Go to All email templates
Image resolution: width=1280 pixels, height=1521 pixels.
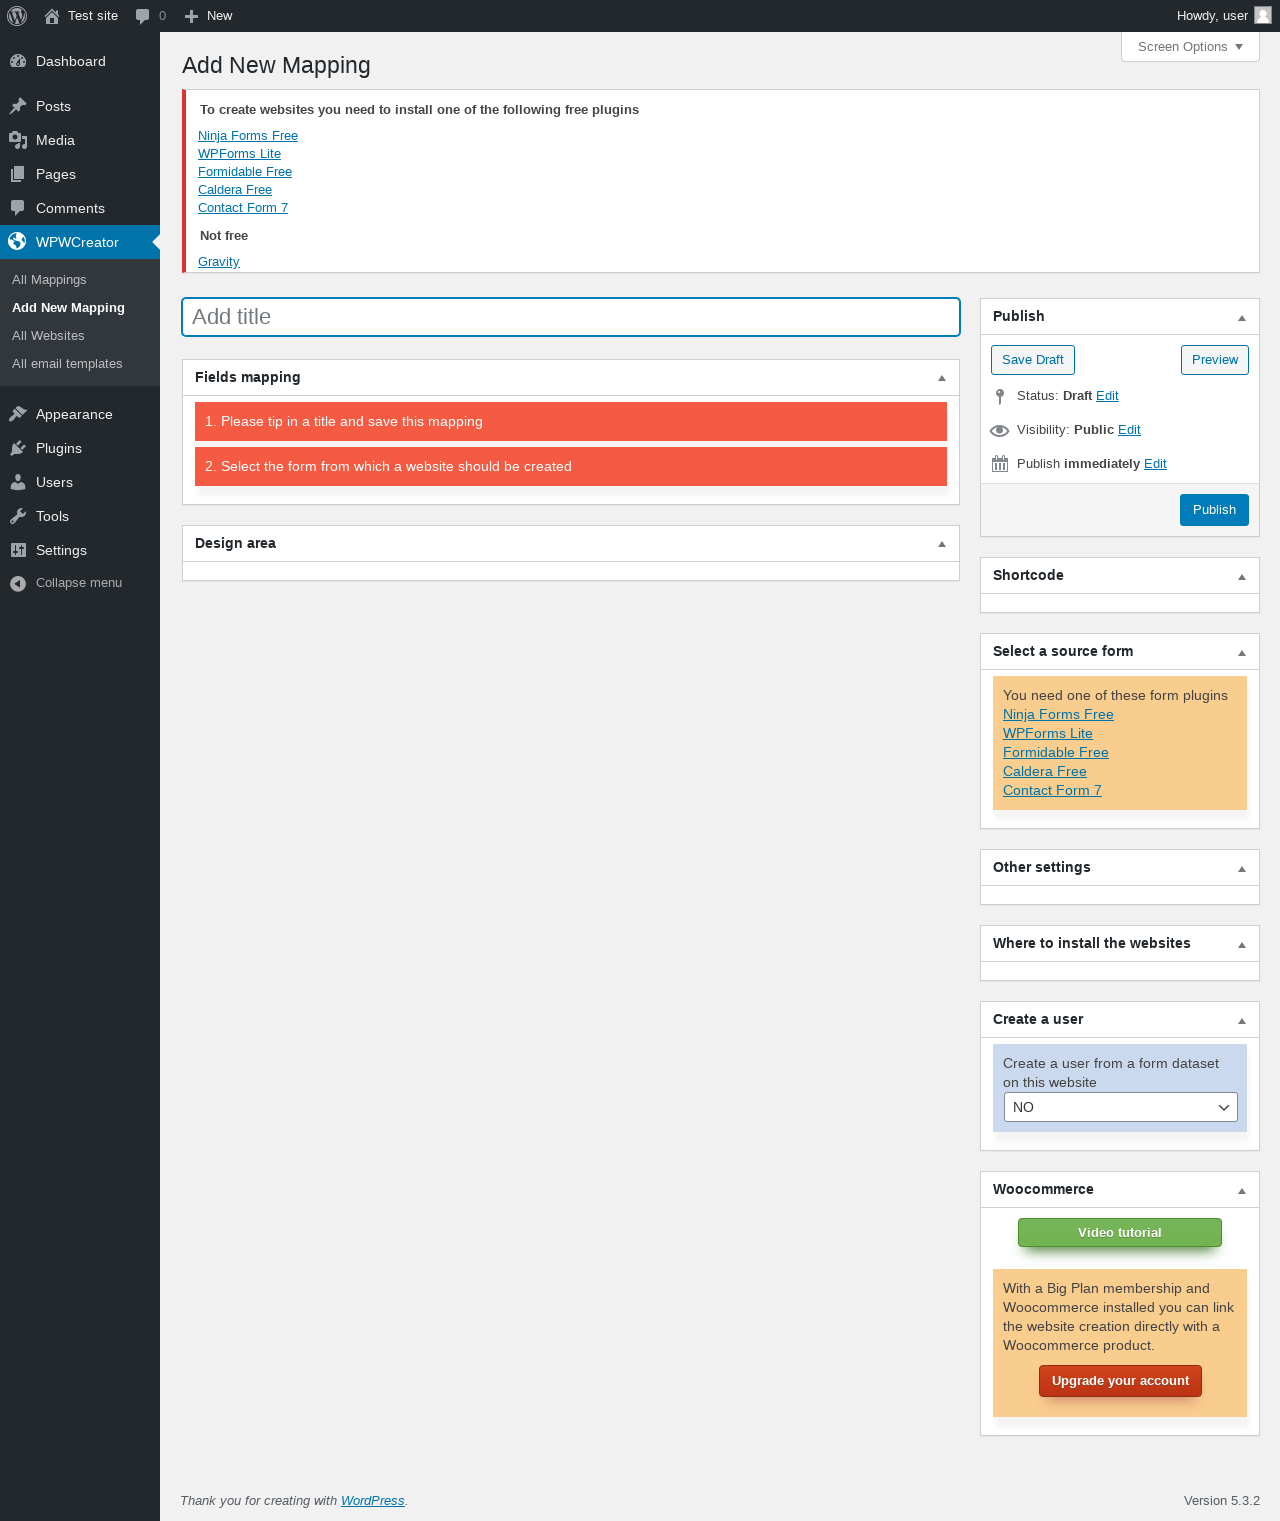(x=67, y=364)
